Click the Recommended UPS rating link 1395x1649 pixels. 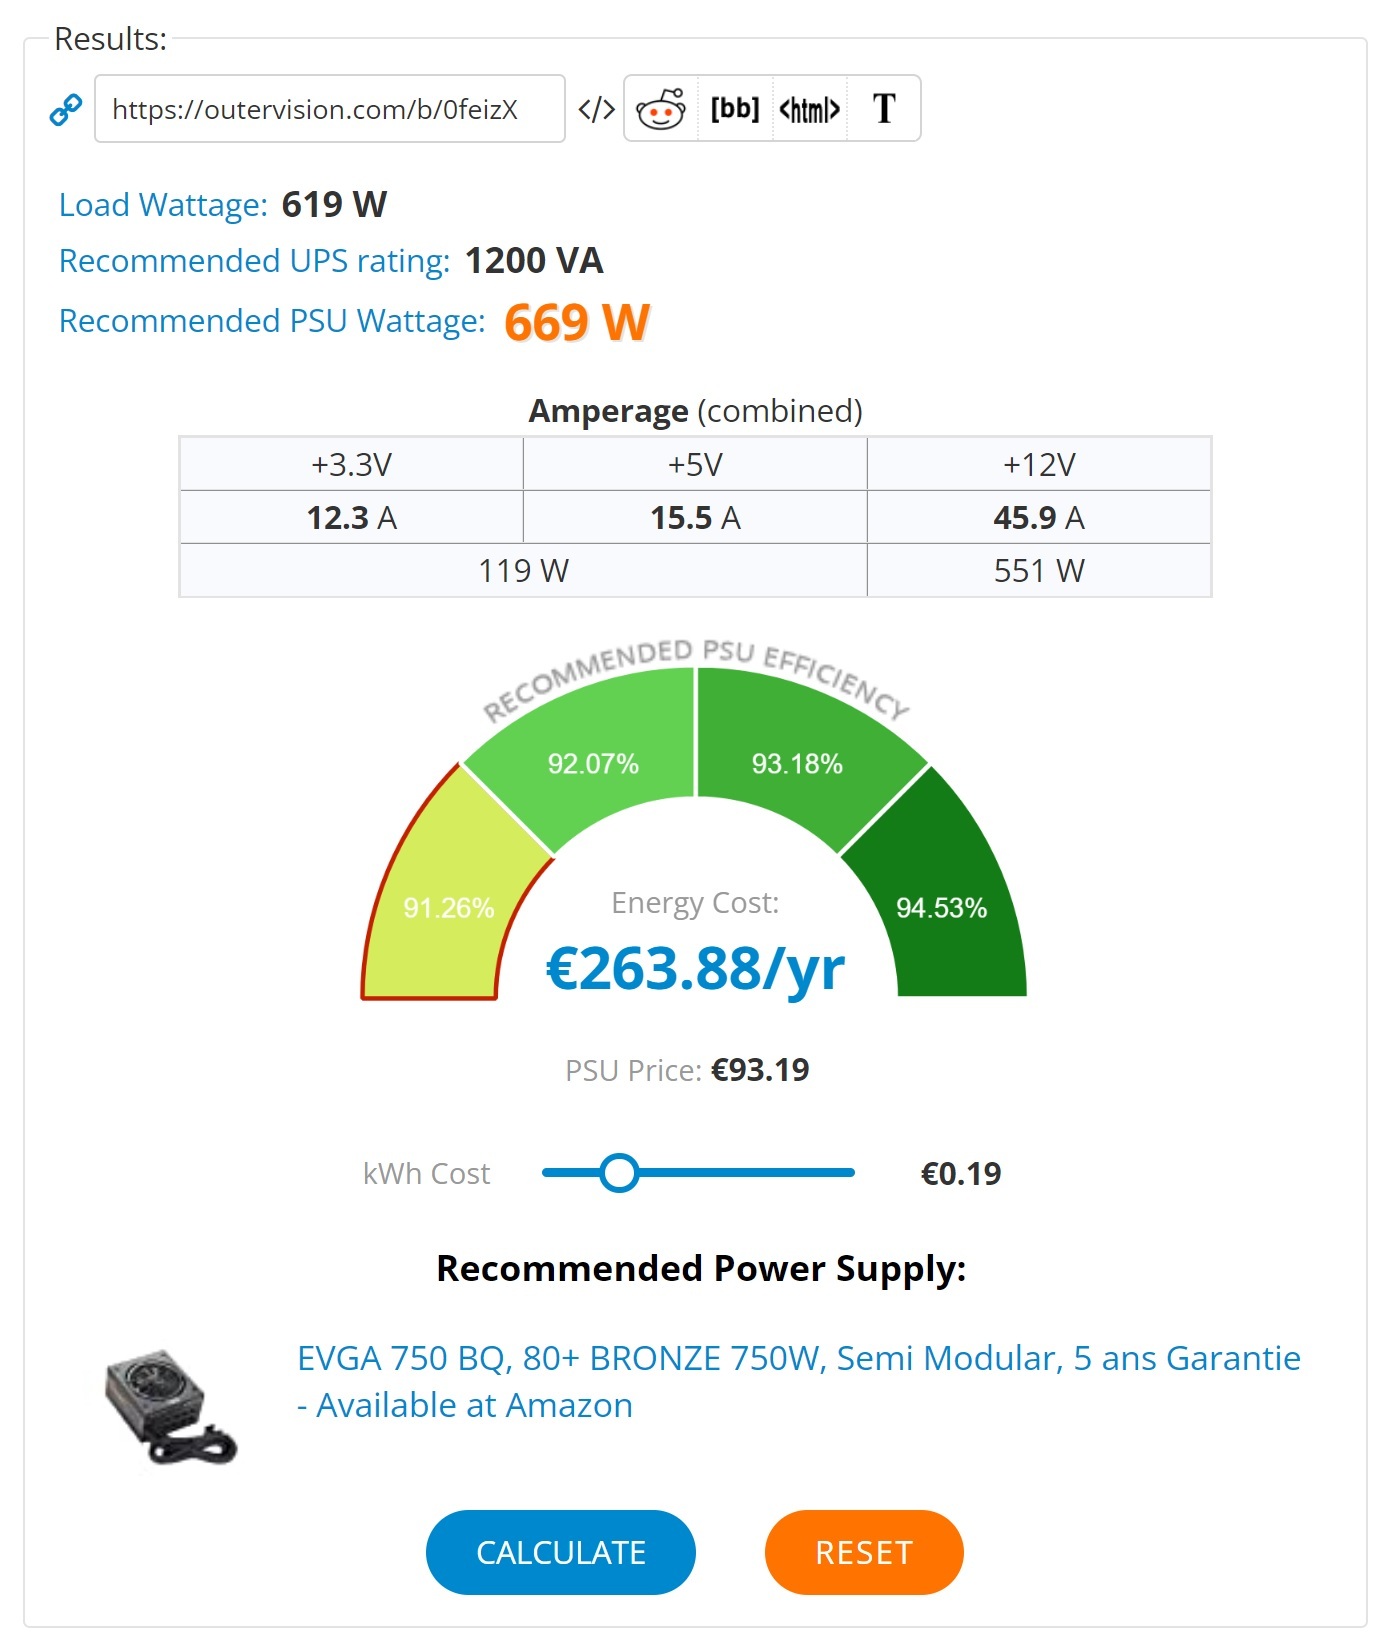pyautogui.click(x=255, y=261)
